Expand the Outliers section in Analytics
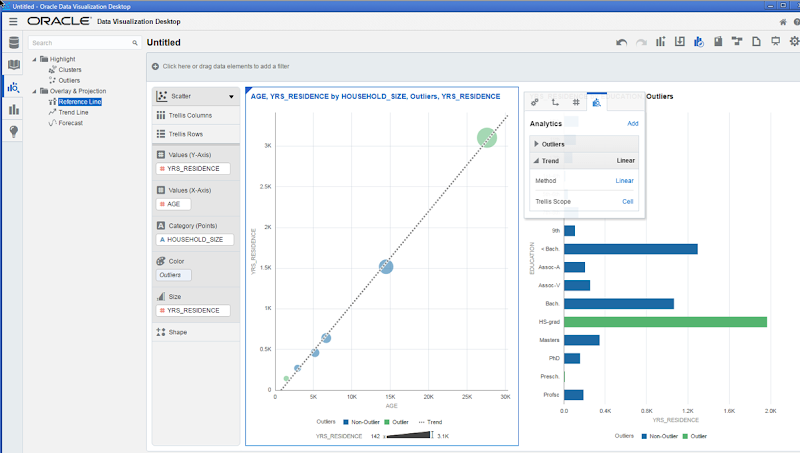This screenshot has height=453, width=800. point(536,144)
